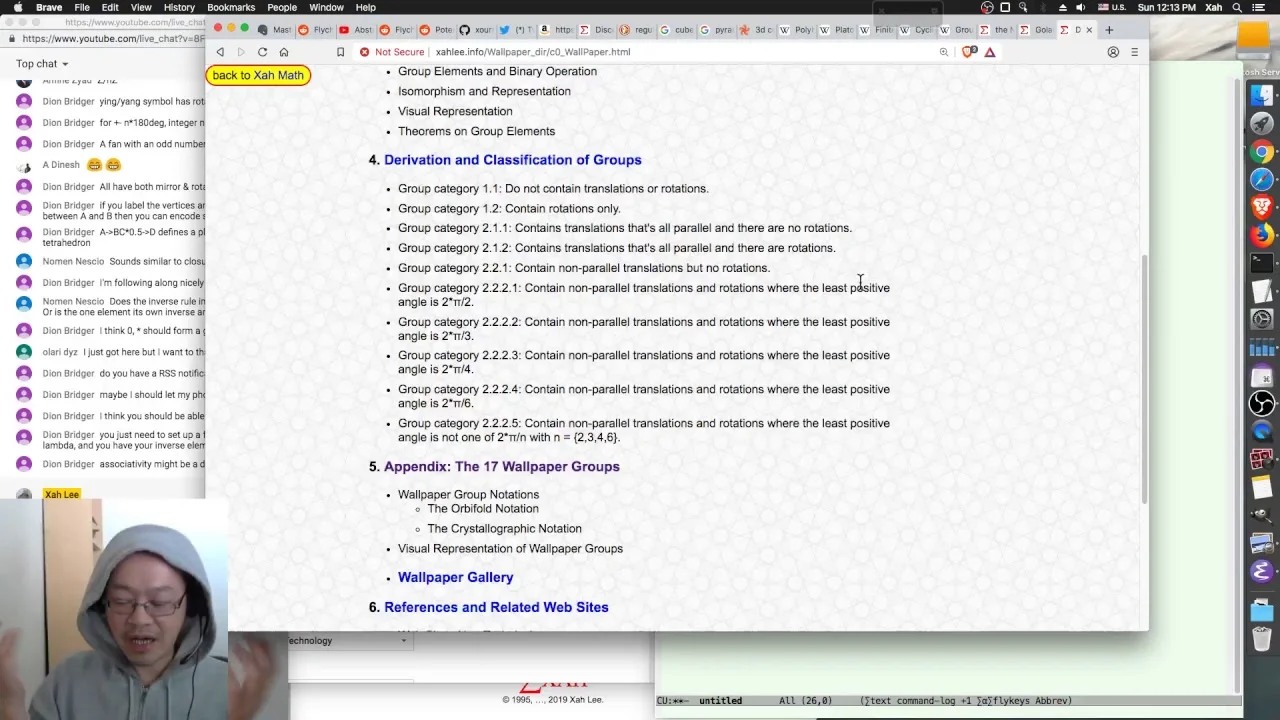
Task: Open the Brave Rewards triangle icon
Action: (990, 52)
